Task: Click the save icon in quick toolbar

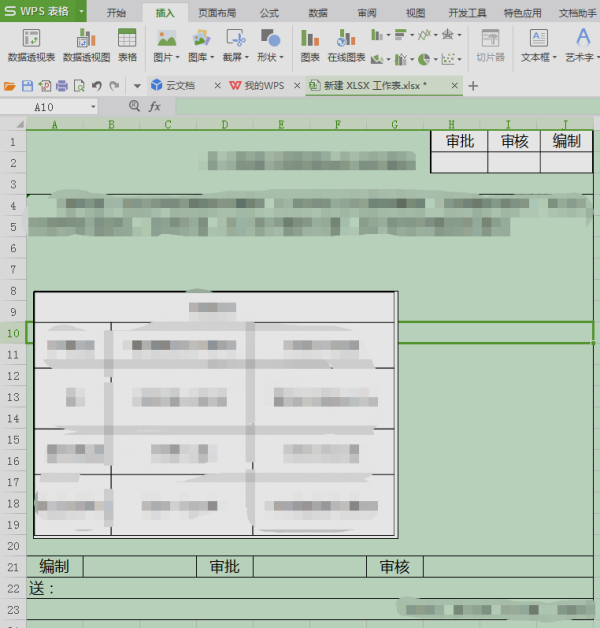Action: pos(27,86)
